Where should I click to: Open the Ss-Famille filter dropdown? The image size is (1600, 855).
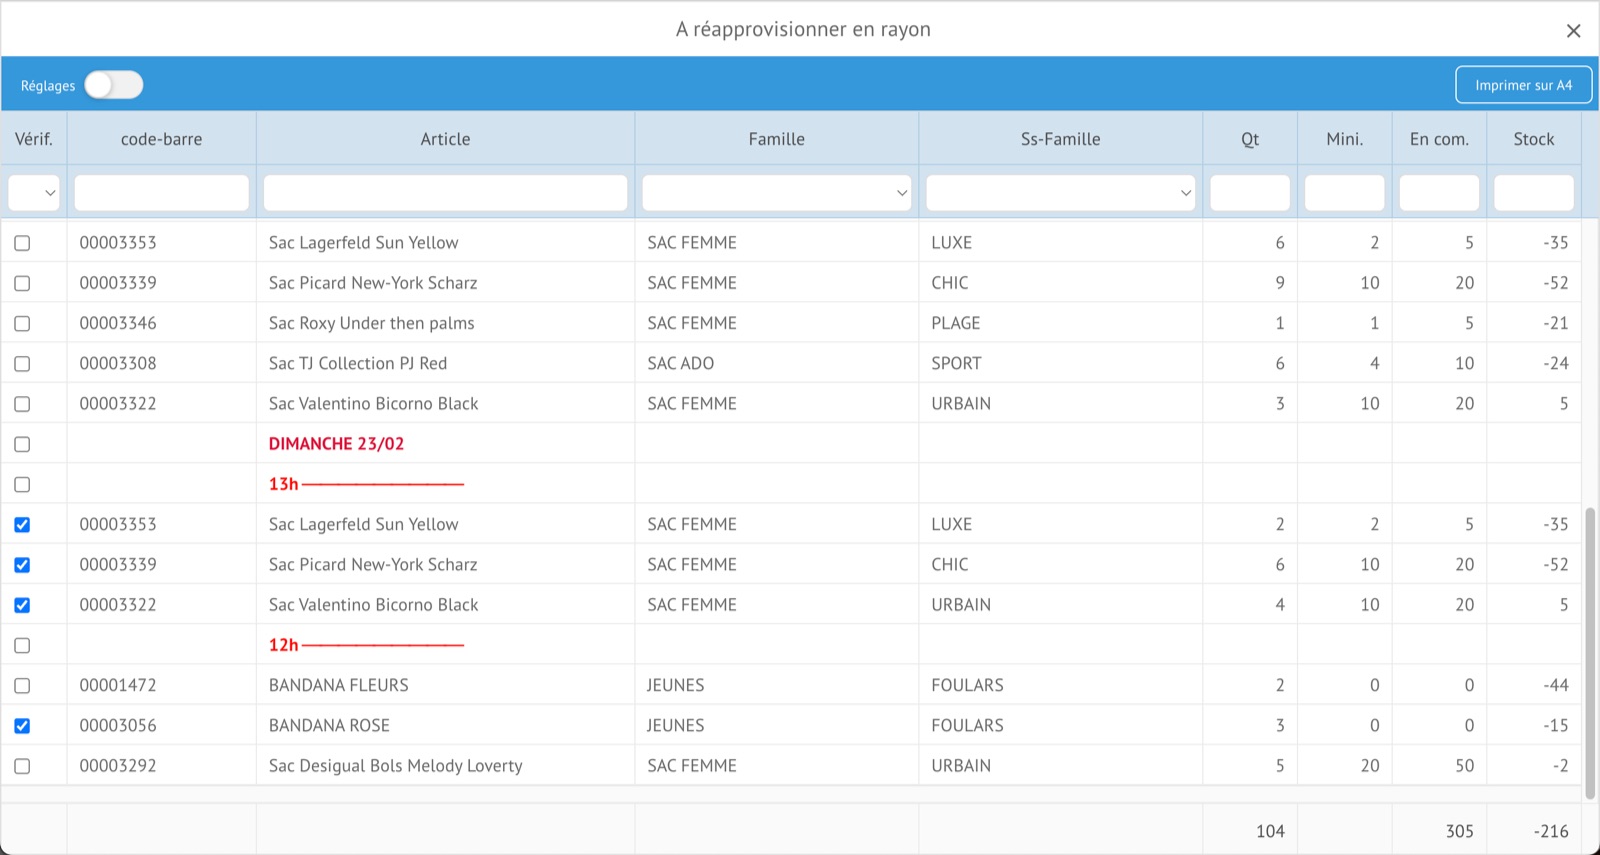tap(1060, 193)
